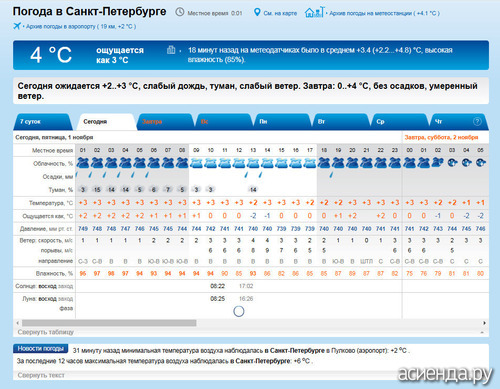Image resolution: width=500 pixels, height=389 pixels.
Task: Click the rain drop icon at hour 19
Action: pos(331,175)
